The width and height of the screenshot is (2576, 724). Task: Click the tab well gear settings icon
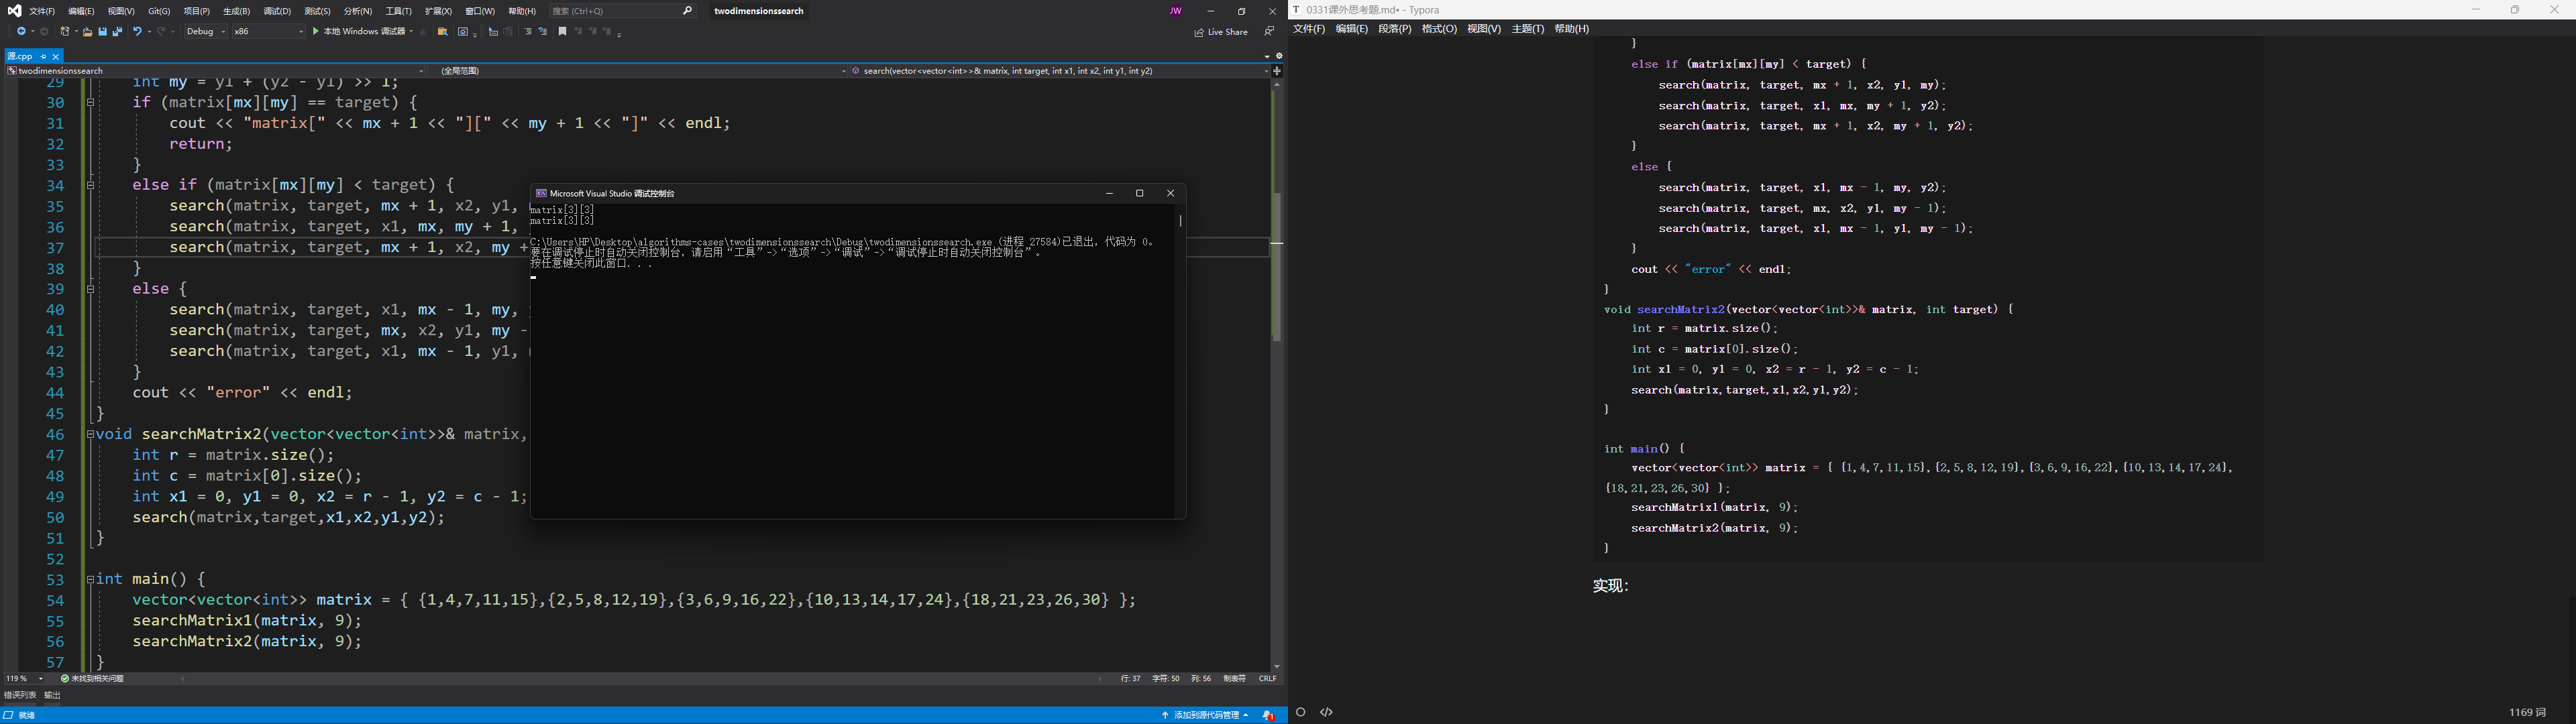point(1279,56)
